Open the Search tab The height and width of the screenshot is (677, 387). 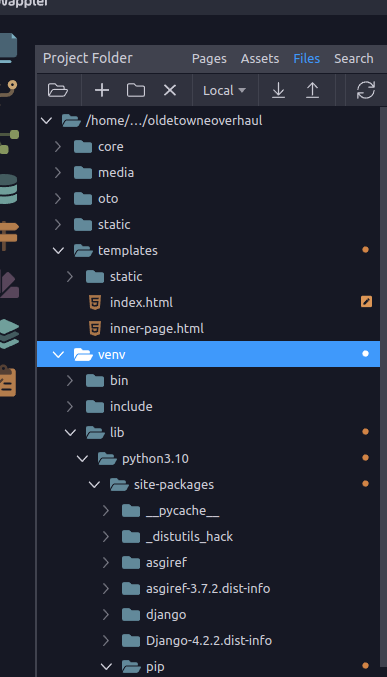point(353,58)
